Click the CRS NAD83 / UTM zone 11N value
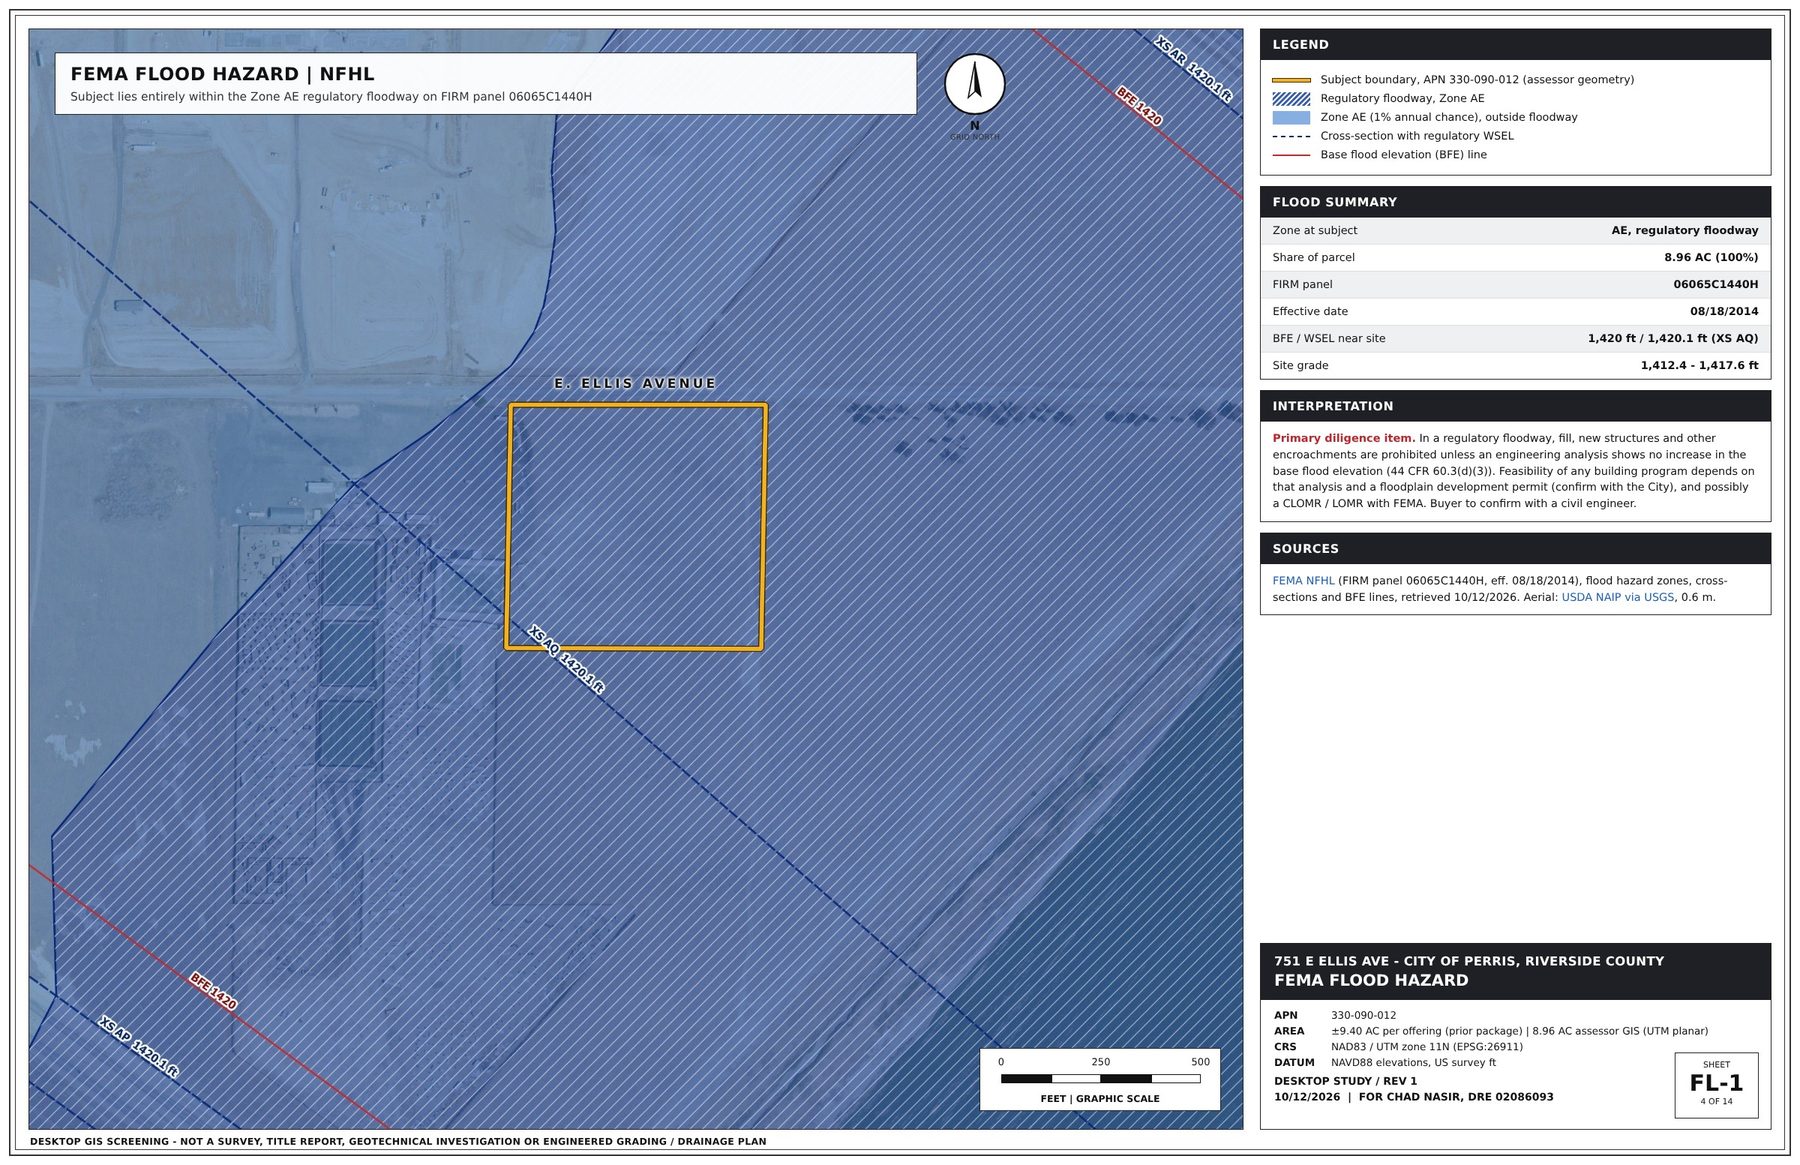This screenshot has width=1800, height=1165. point(1426,1047)
